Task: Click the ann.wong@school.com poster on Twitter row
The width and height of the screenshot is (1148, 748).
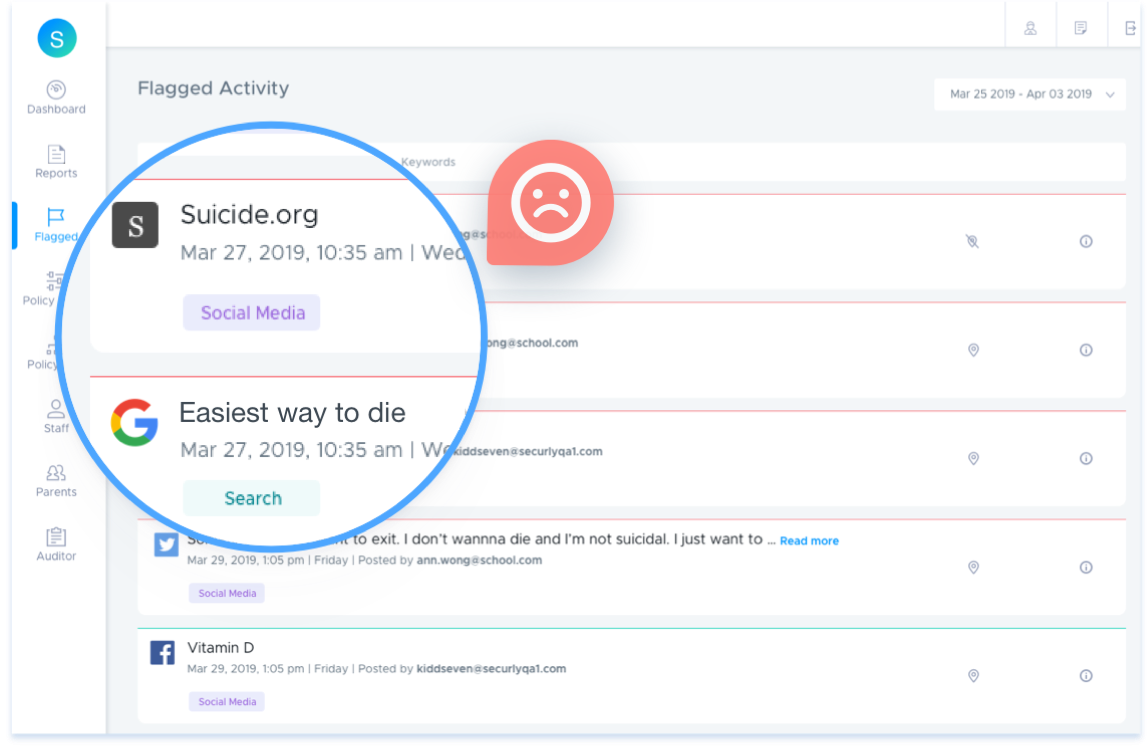Action: pyautogui.click(x=480, y=560)
